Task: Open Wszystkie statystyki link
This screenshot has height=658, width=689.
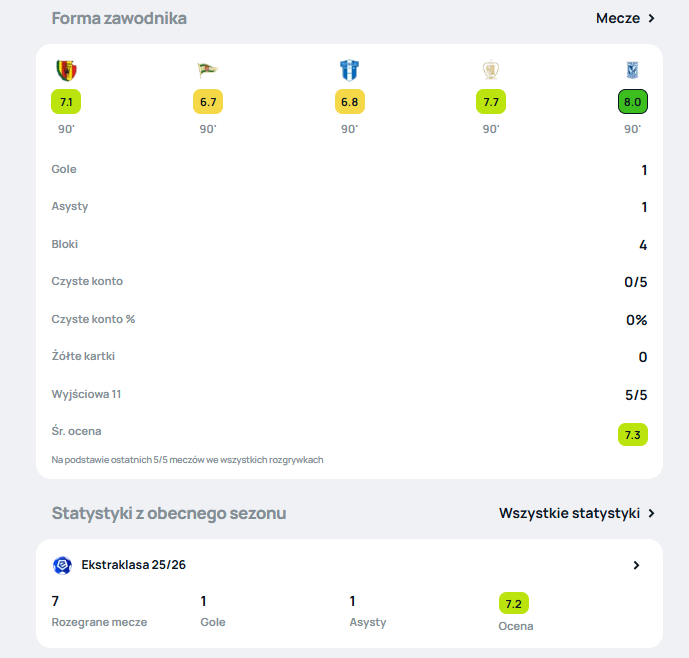Action: point(569,513)
